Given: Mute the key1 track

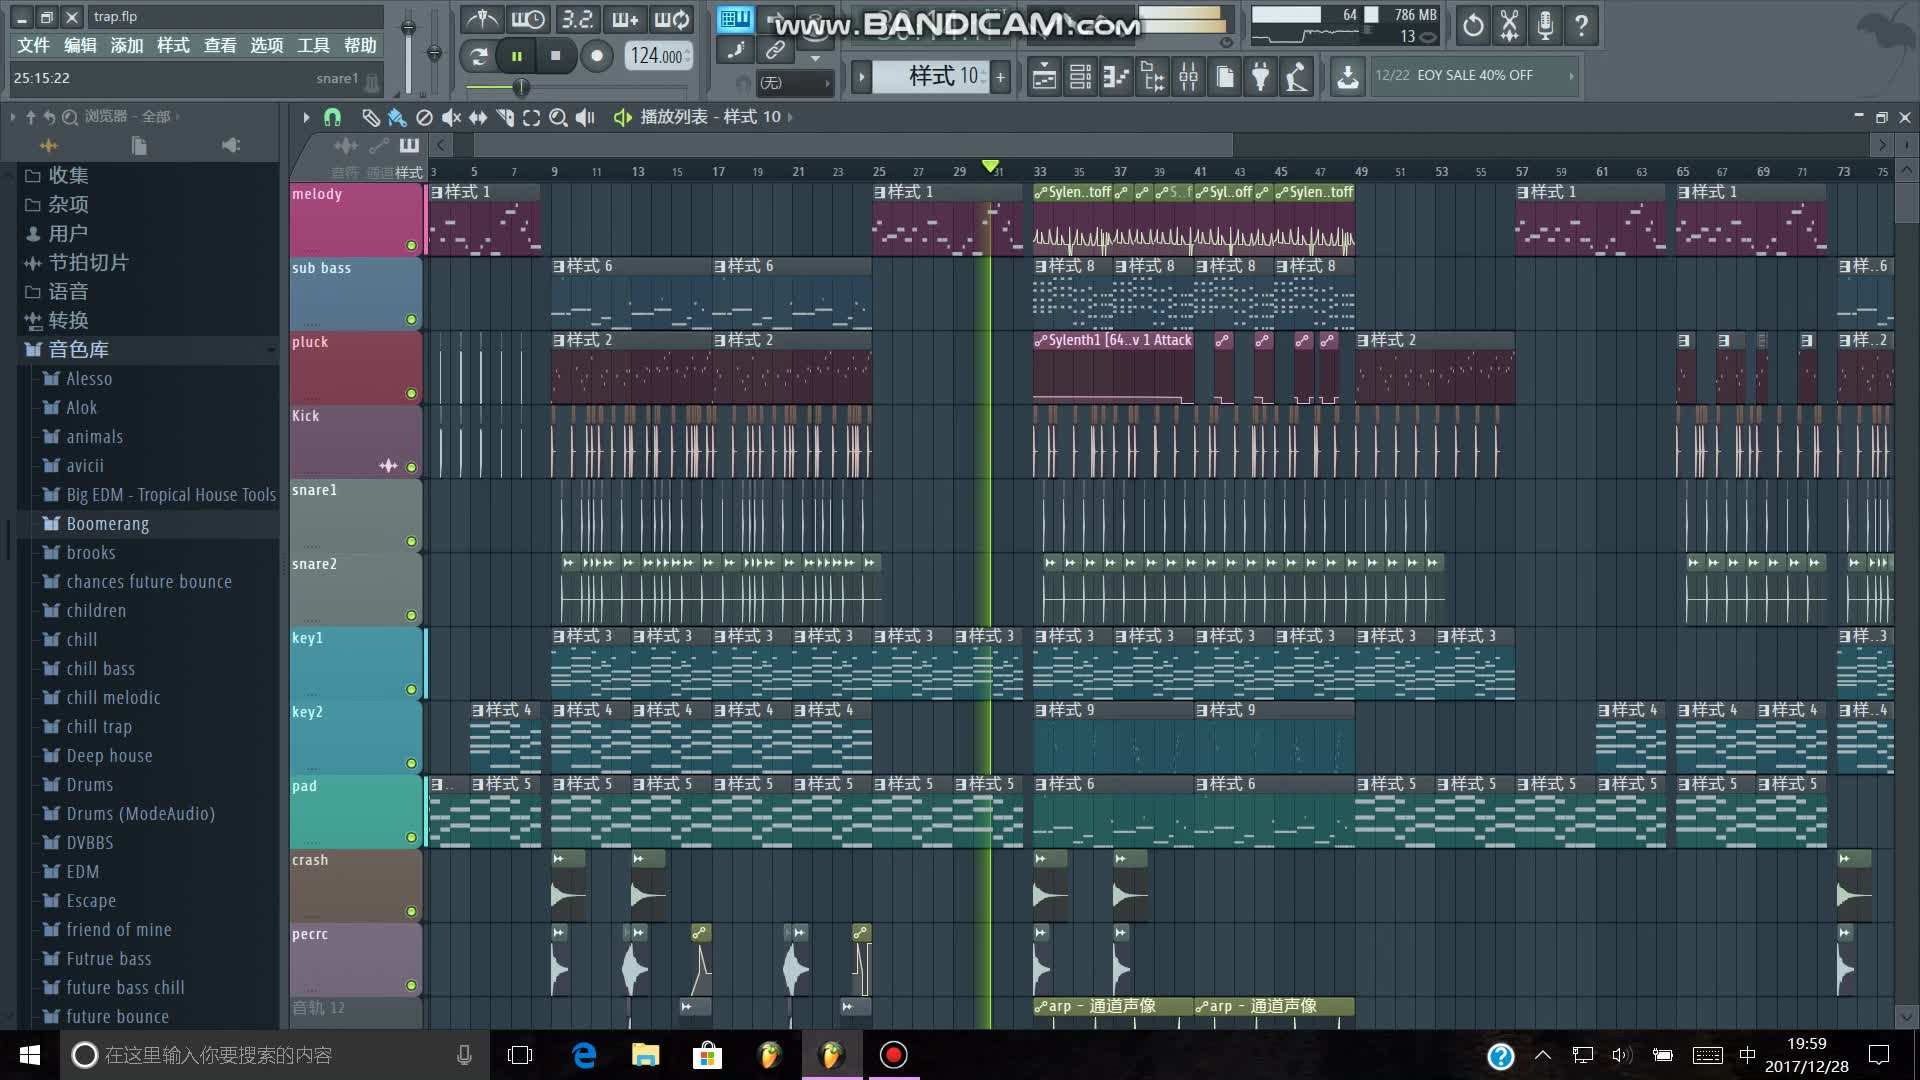Looking at the screenshot, I should 411,689.
